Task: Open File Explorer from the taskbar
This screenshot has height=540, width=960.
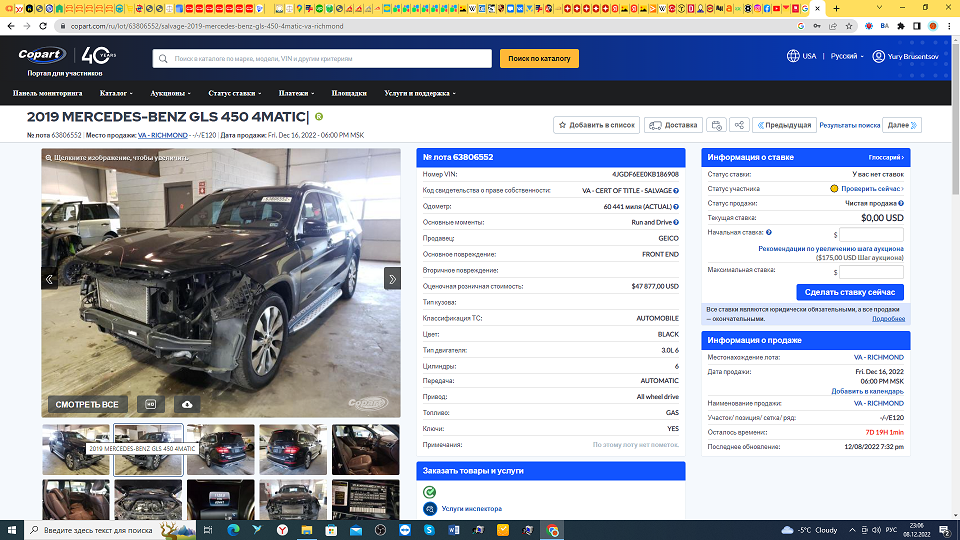Action: pos(307,530)
